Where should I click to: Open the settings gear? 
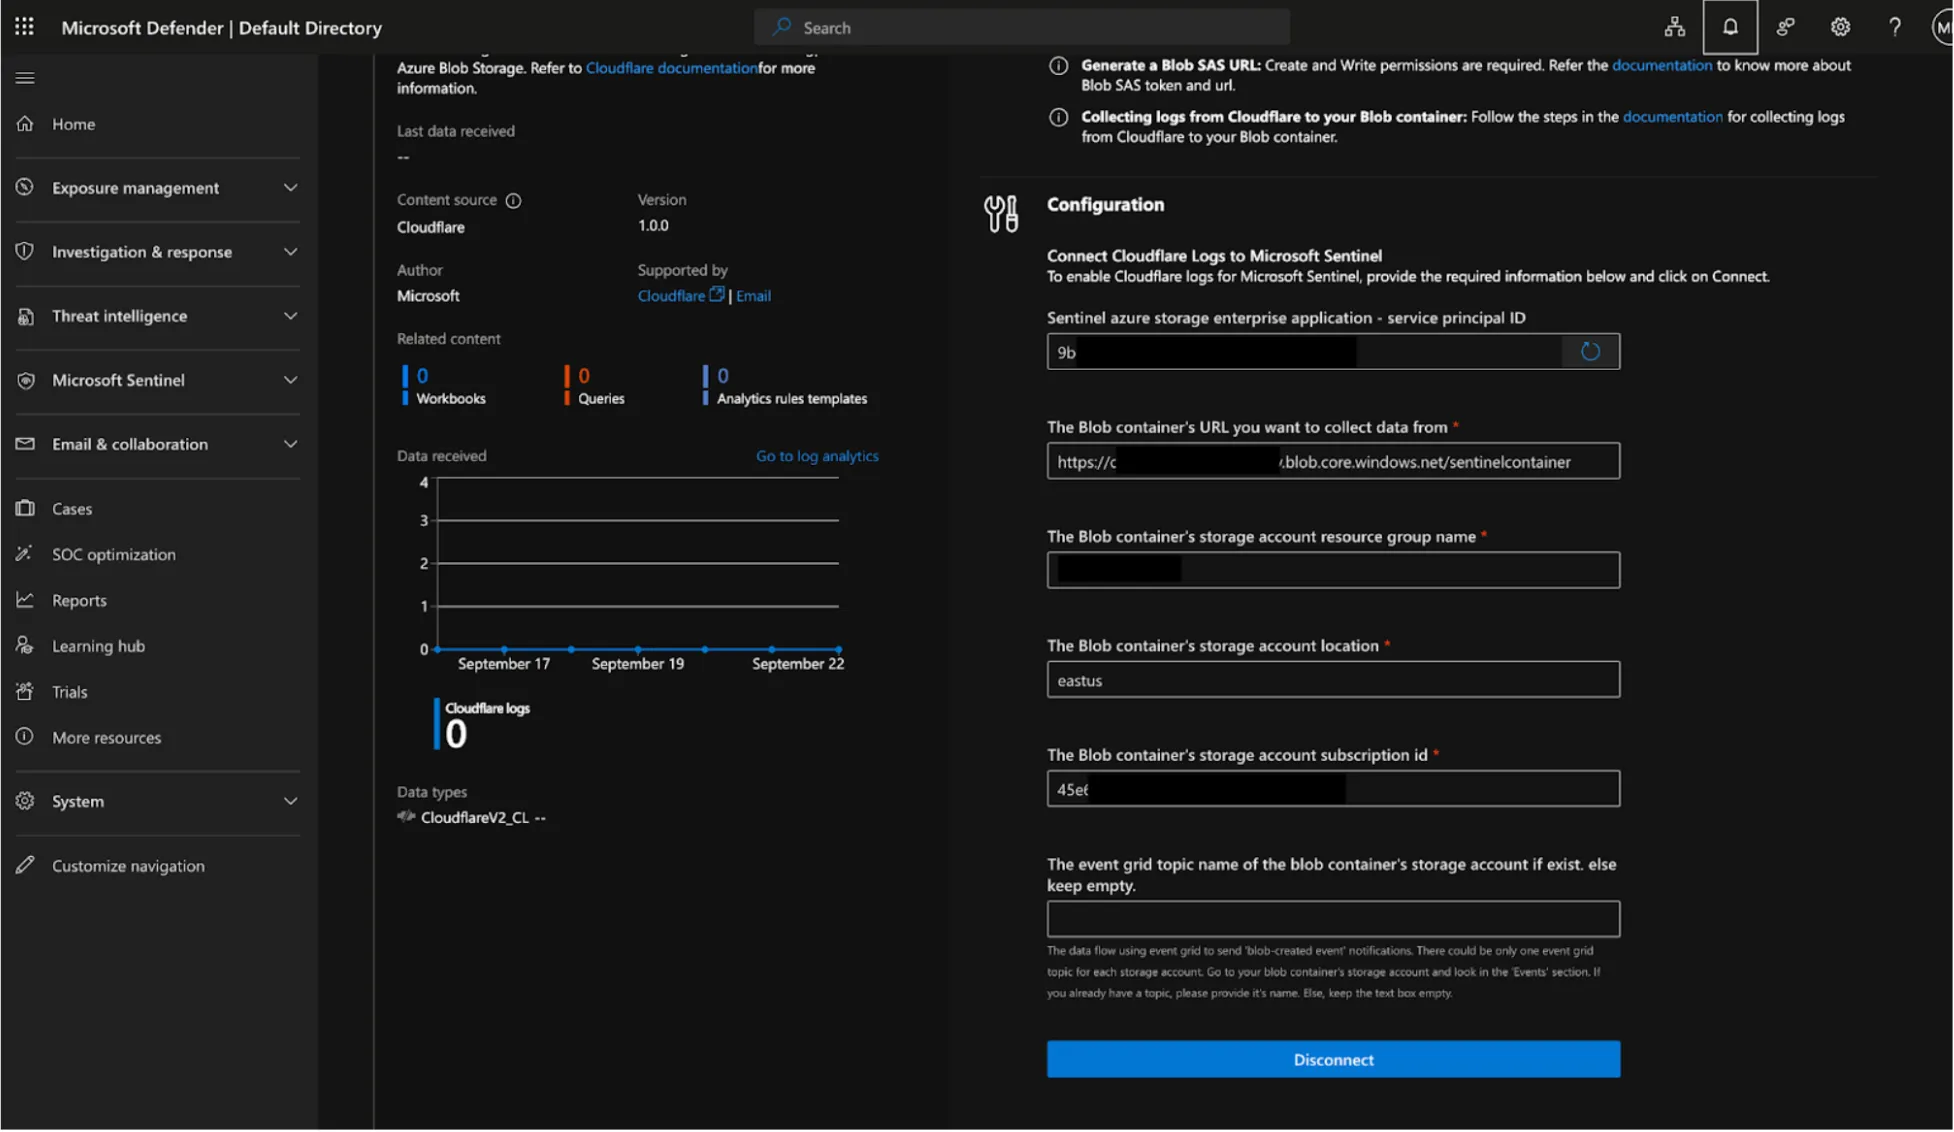(1840, 27)
